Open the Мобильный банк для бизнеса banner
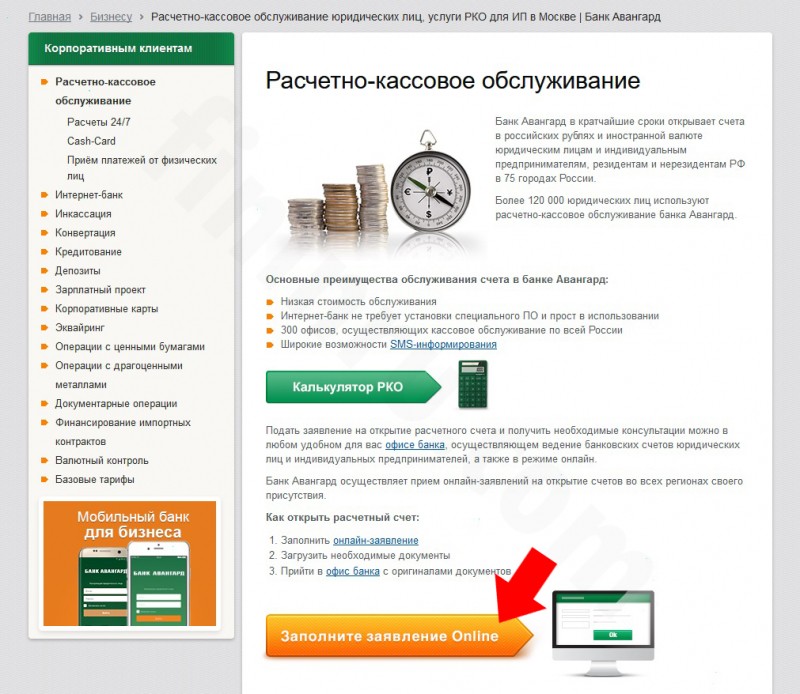 point(130,563)
